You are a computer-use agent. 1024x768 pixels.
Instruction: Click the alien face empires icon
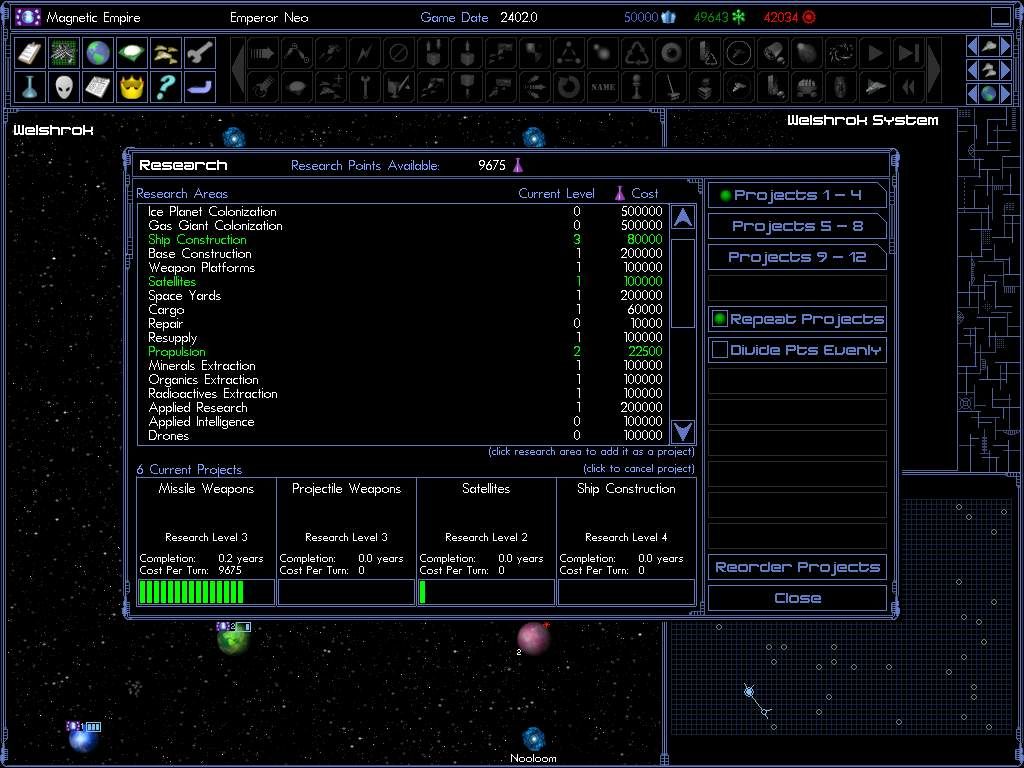click(64, 87)
